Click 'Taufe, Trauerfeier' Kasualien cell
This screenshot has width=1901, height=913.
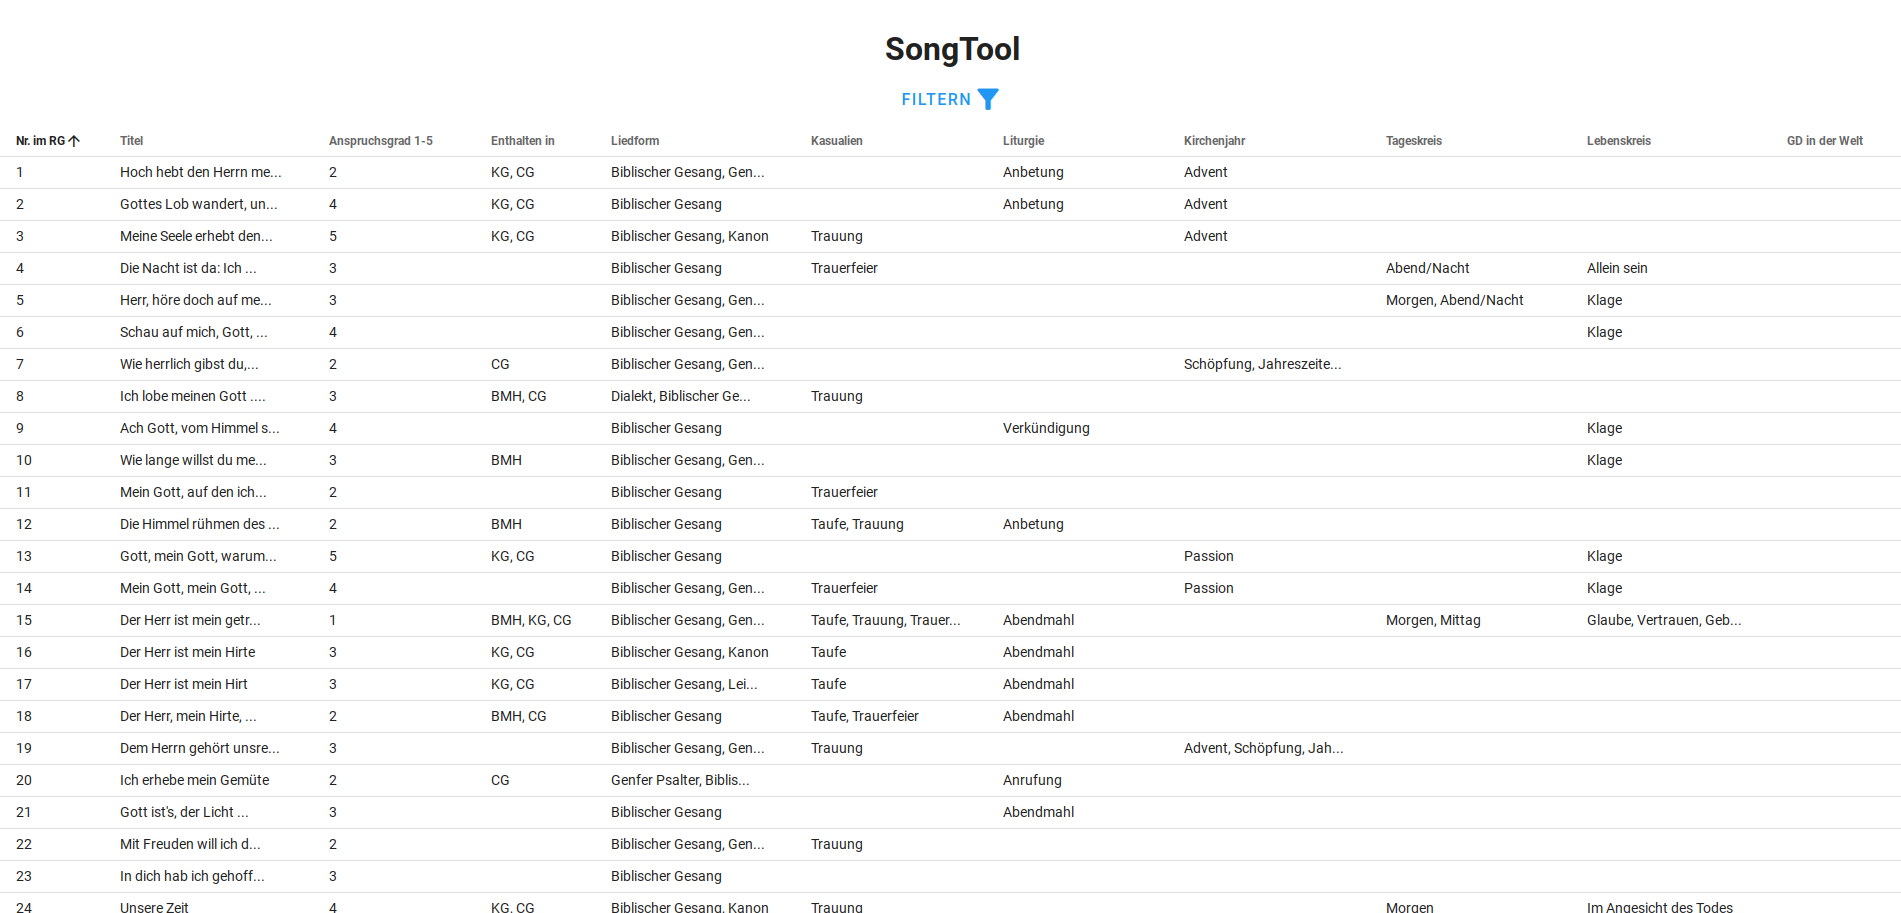865,716
